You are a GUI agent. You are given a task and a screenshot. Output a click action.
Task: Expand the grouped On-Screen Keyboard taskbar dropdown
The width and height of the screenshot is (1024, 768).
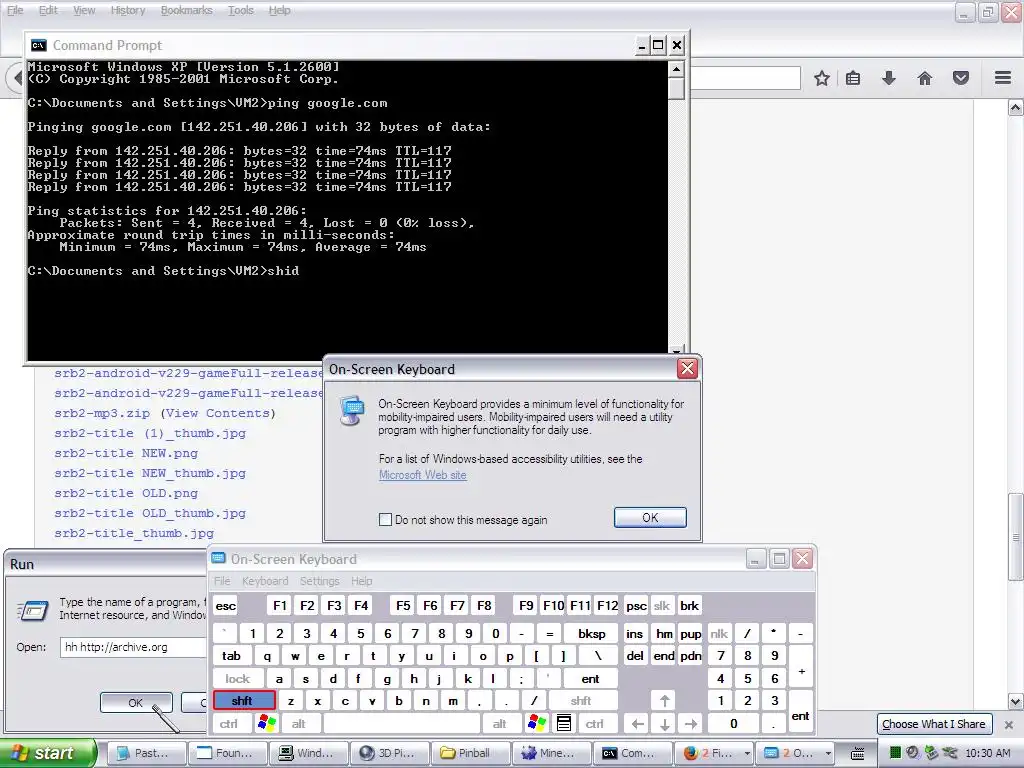pos(828,753)
